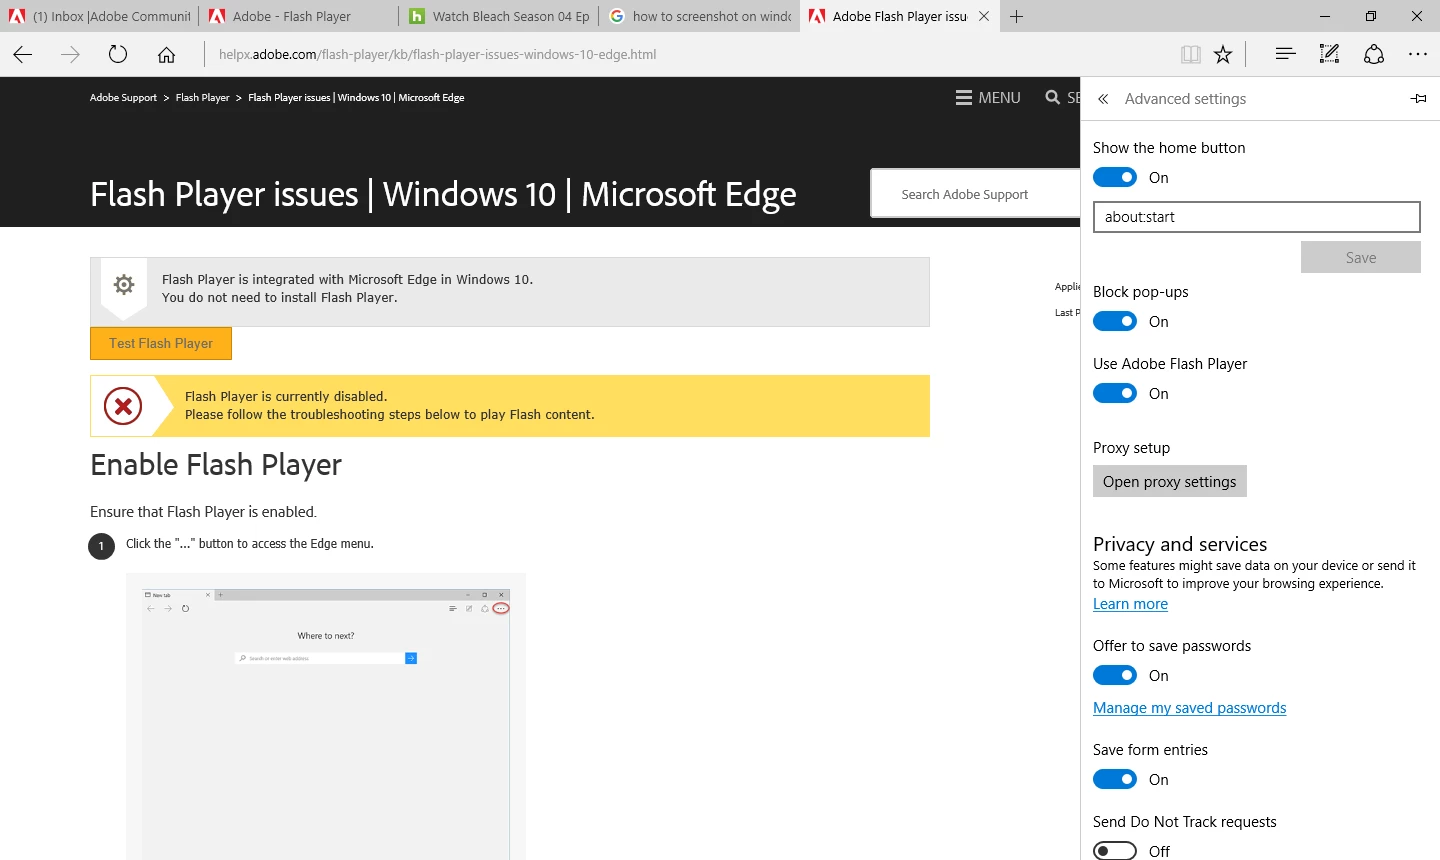Click the Search Adobe Support box
The height and width of the screenshot is (860, 1440).
pyautogui.click(x=976, y=194)
